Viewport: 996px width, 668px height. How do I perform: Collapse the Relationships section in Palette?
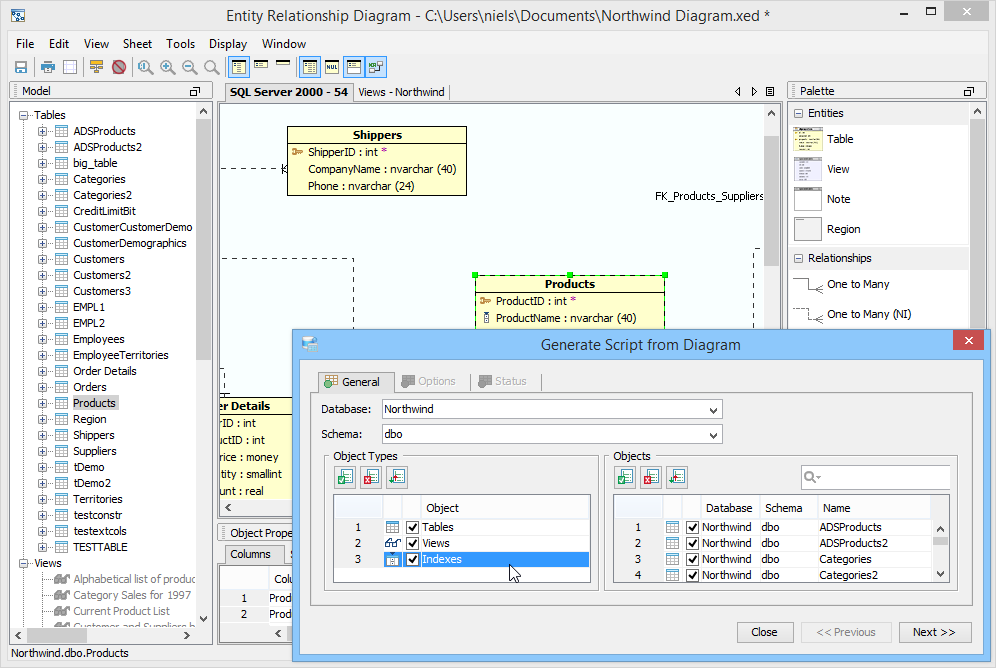click(x=798, y=258)
